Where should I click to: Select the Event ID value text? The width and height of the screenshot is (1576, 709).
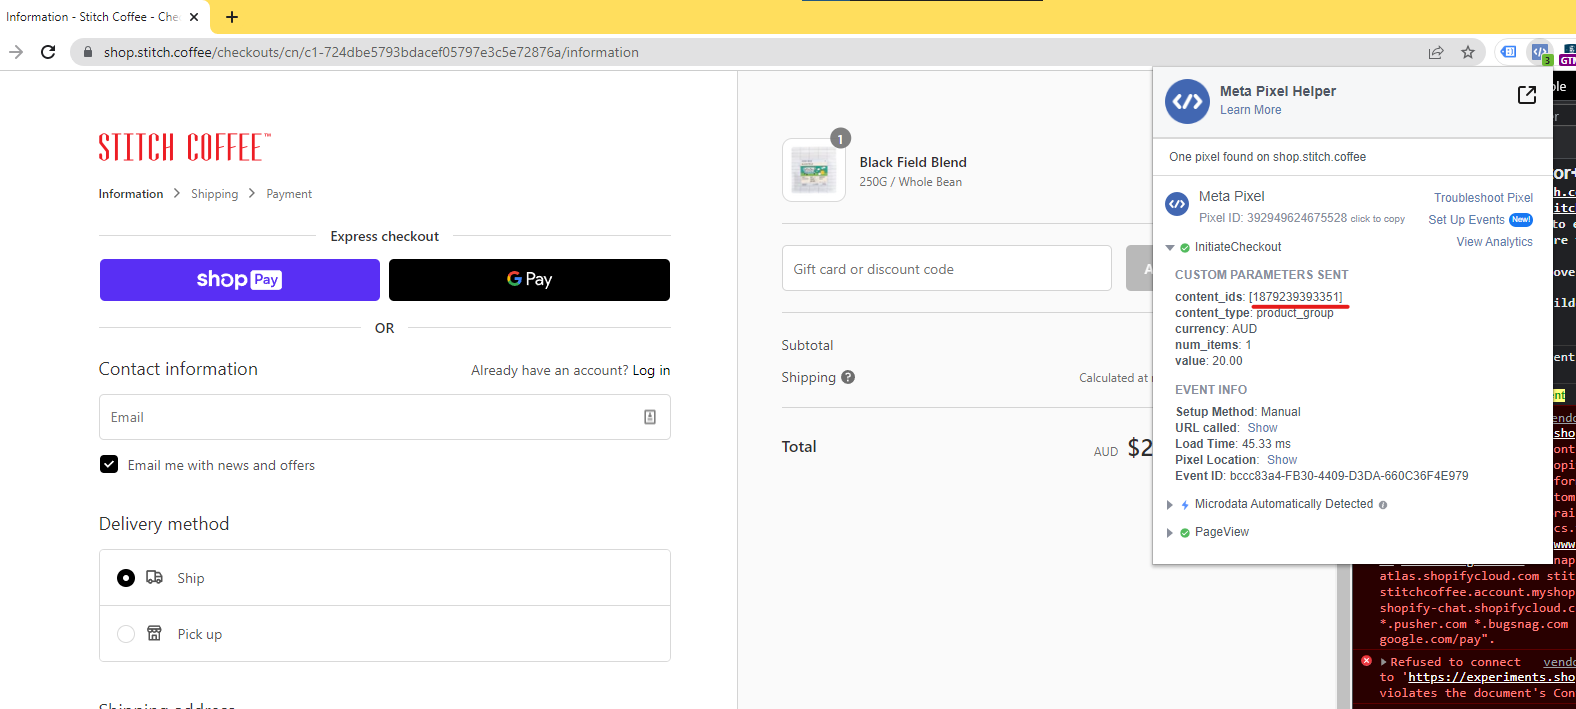1349,476
